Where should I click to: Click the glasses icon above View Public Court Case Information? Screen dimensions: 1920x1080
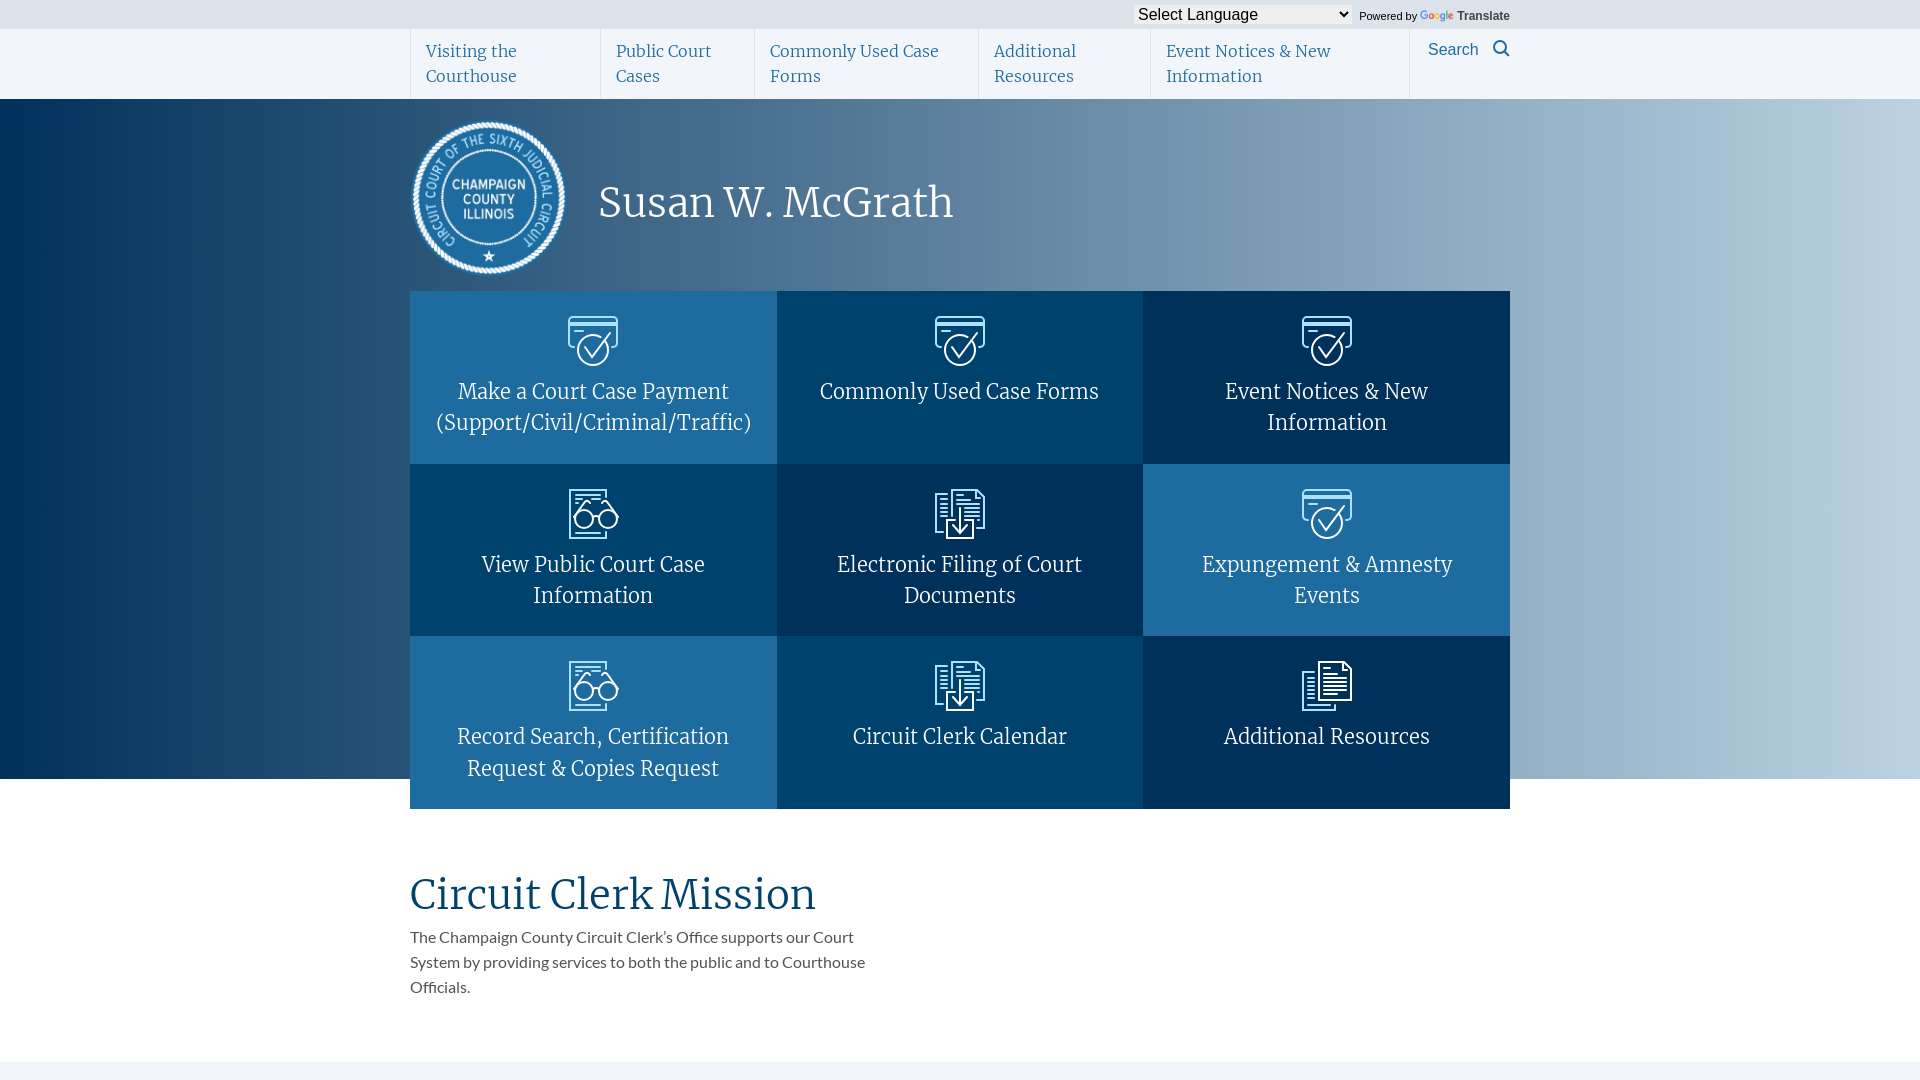coord(593,514)
